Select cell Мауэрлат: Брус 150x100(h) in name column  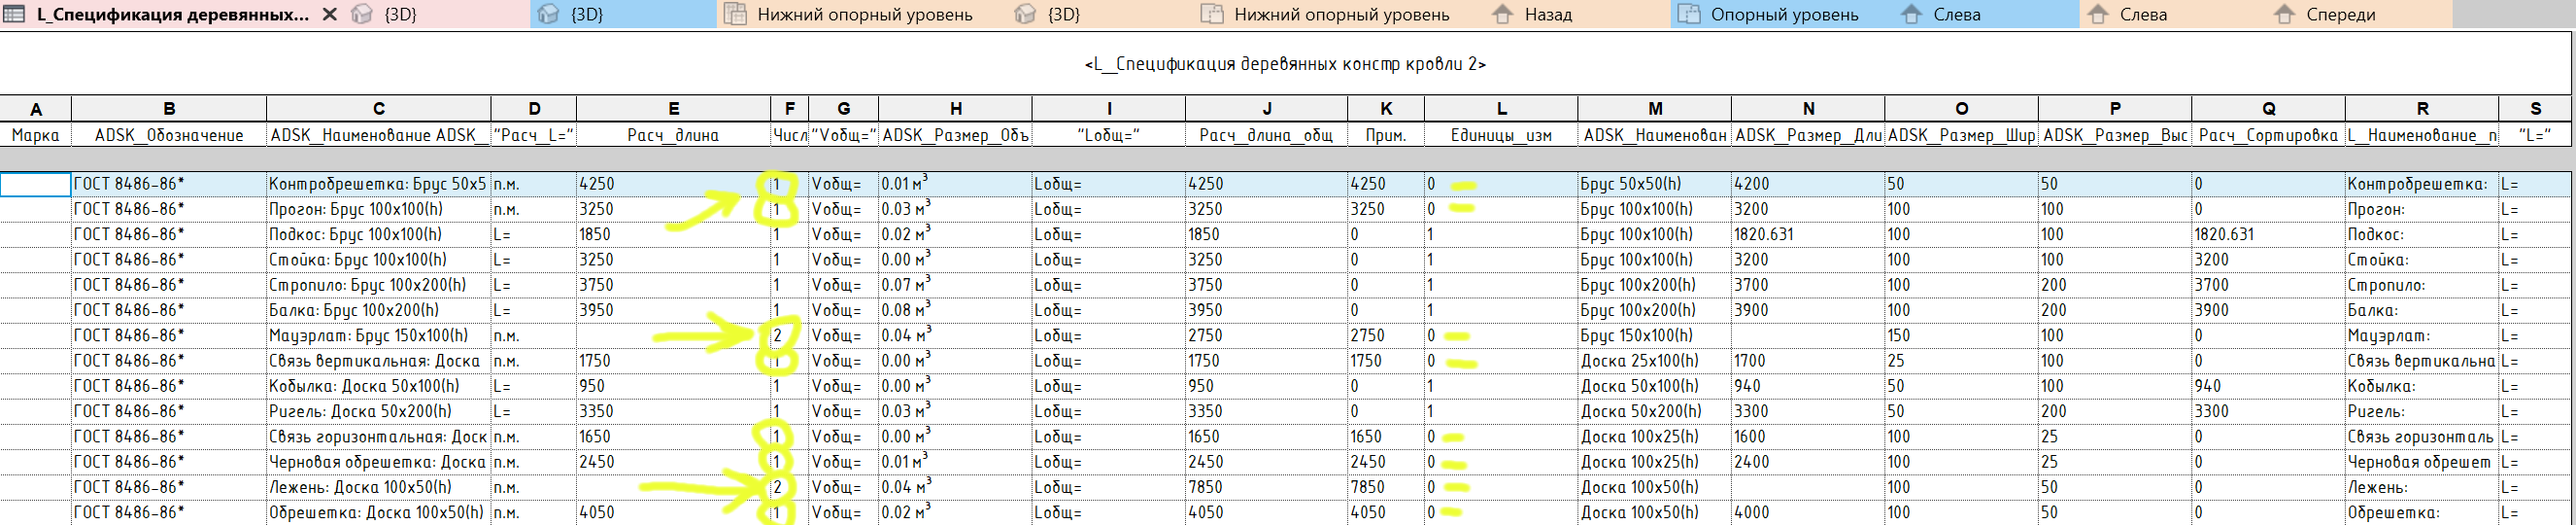click(368, 336)
